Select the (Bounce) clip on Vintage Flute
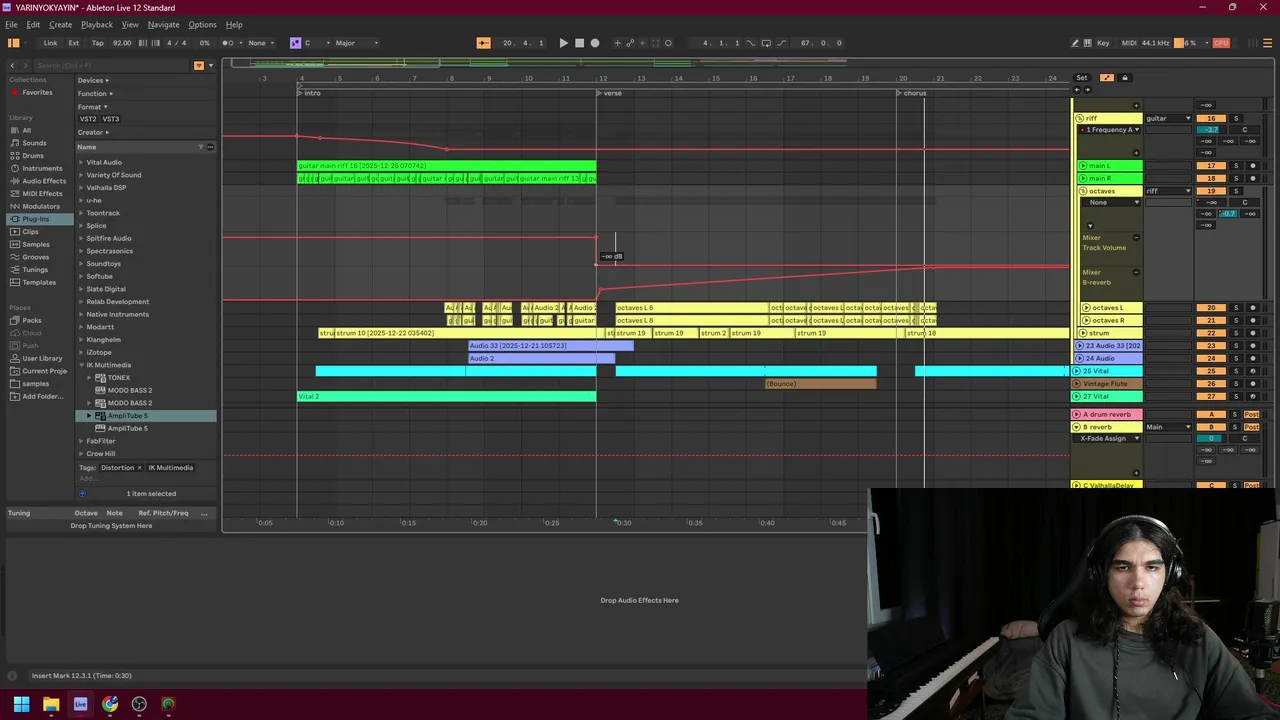The width and height of the screenshot is (1280, 720). [x=821, y=384]
